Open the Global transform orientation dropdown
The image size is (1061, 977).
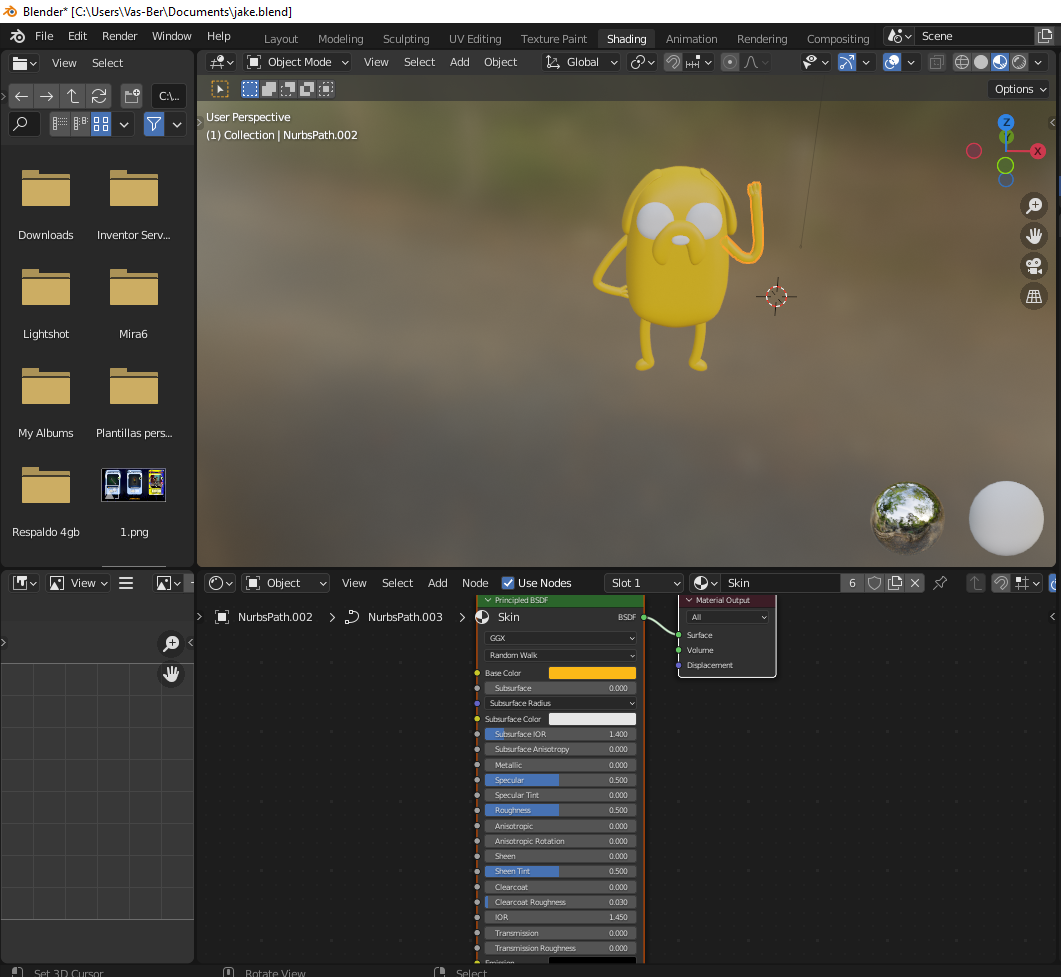pyautogui.click(x=581, y=62)
